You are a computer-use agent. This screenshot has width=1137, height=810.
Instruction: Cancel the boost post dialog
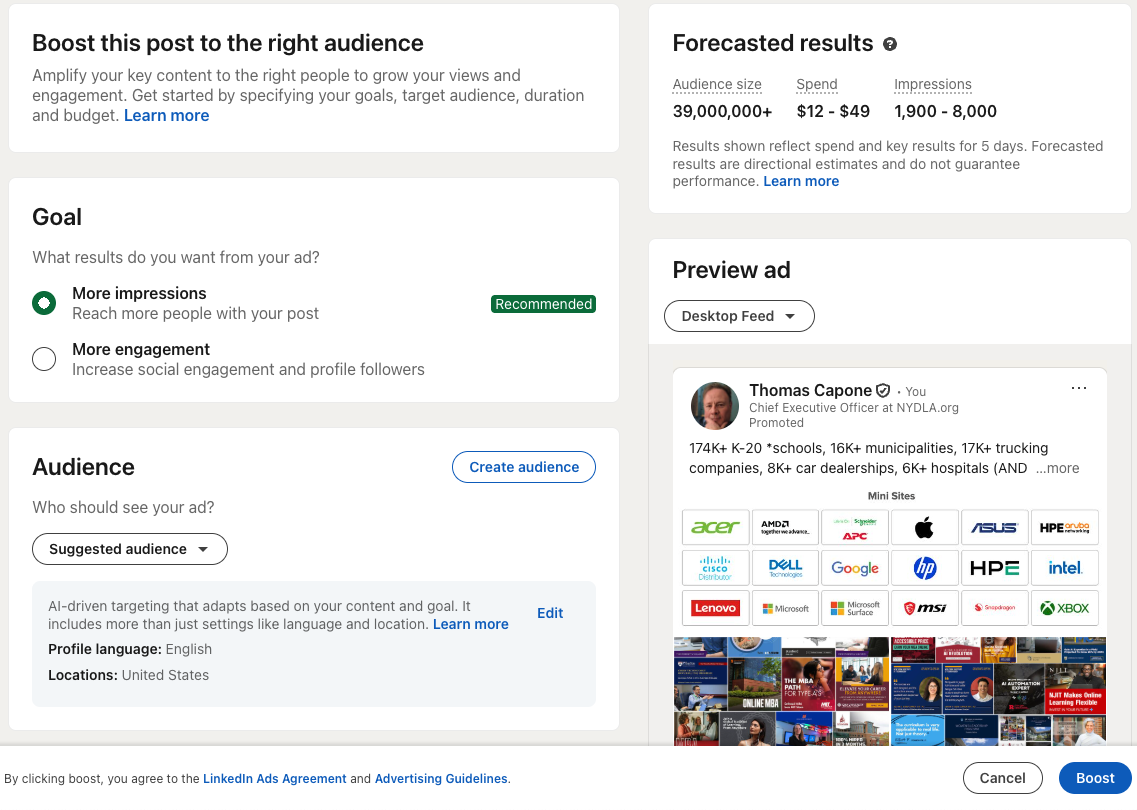click(1002, 778)
